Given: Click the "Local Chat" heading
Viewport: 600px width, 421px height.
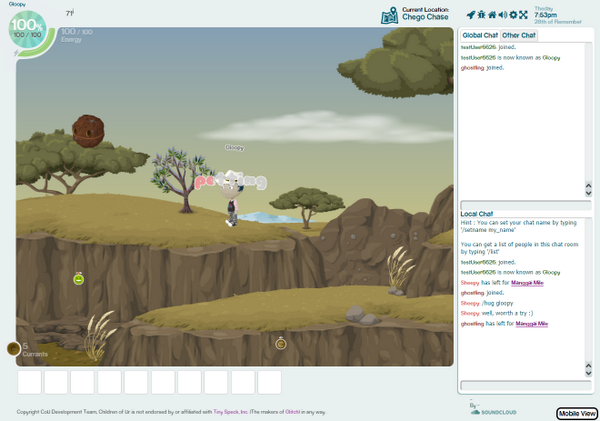Looking at the screenshot, I should click(x=476, y=214).
